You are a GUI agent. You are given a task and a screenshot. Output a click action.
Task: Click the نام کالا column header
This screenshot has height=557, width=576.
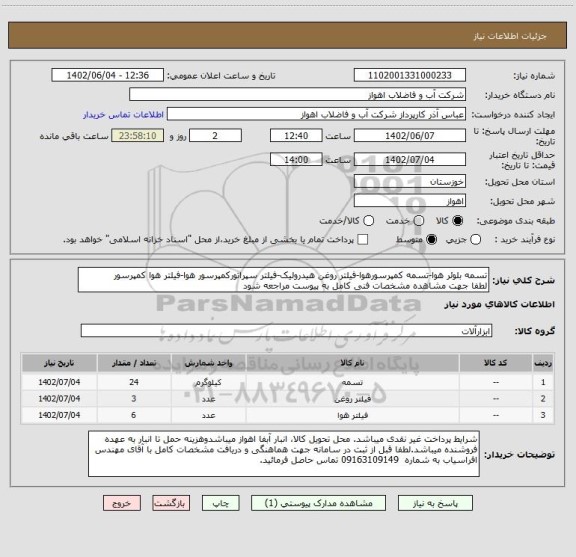click(x=352, y=363)
